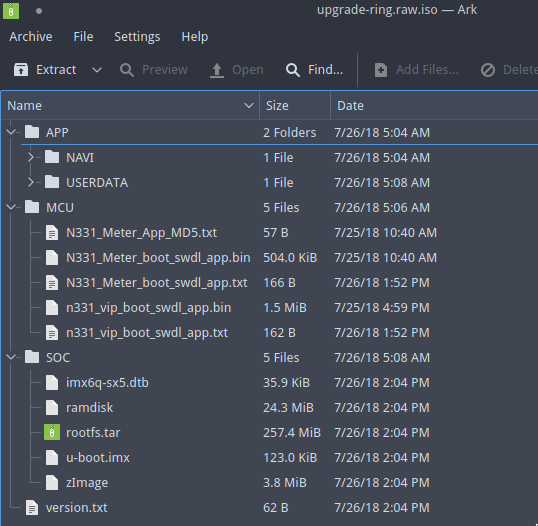Open the File menu
The height and width of the screenshot is (526, 538).
tap(83, 37)
